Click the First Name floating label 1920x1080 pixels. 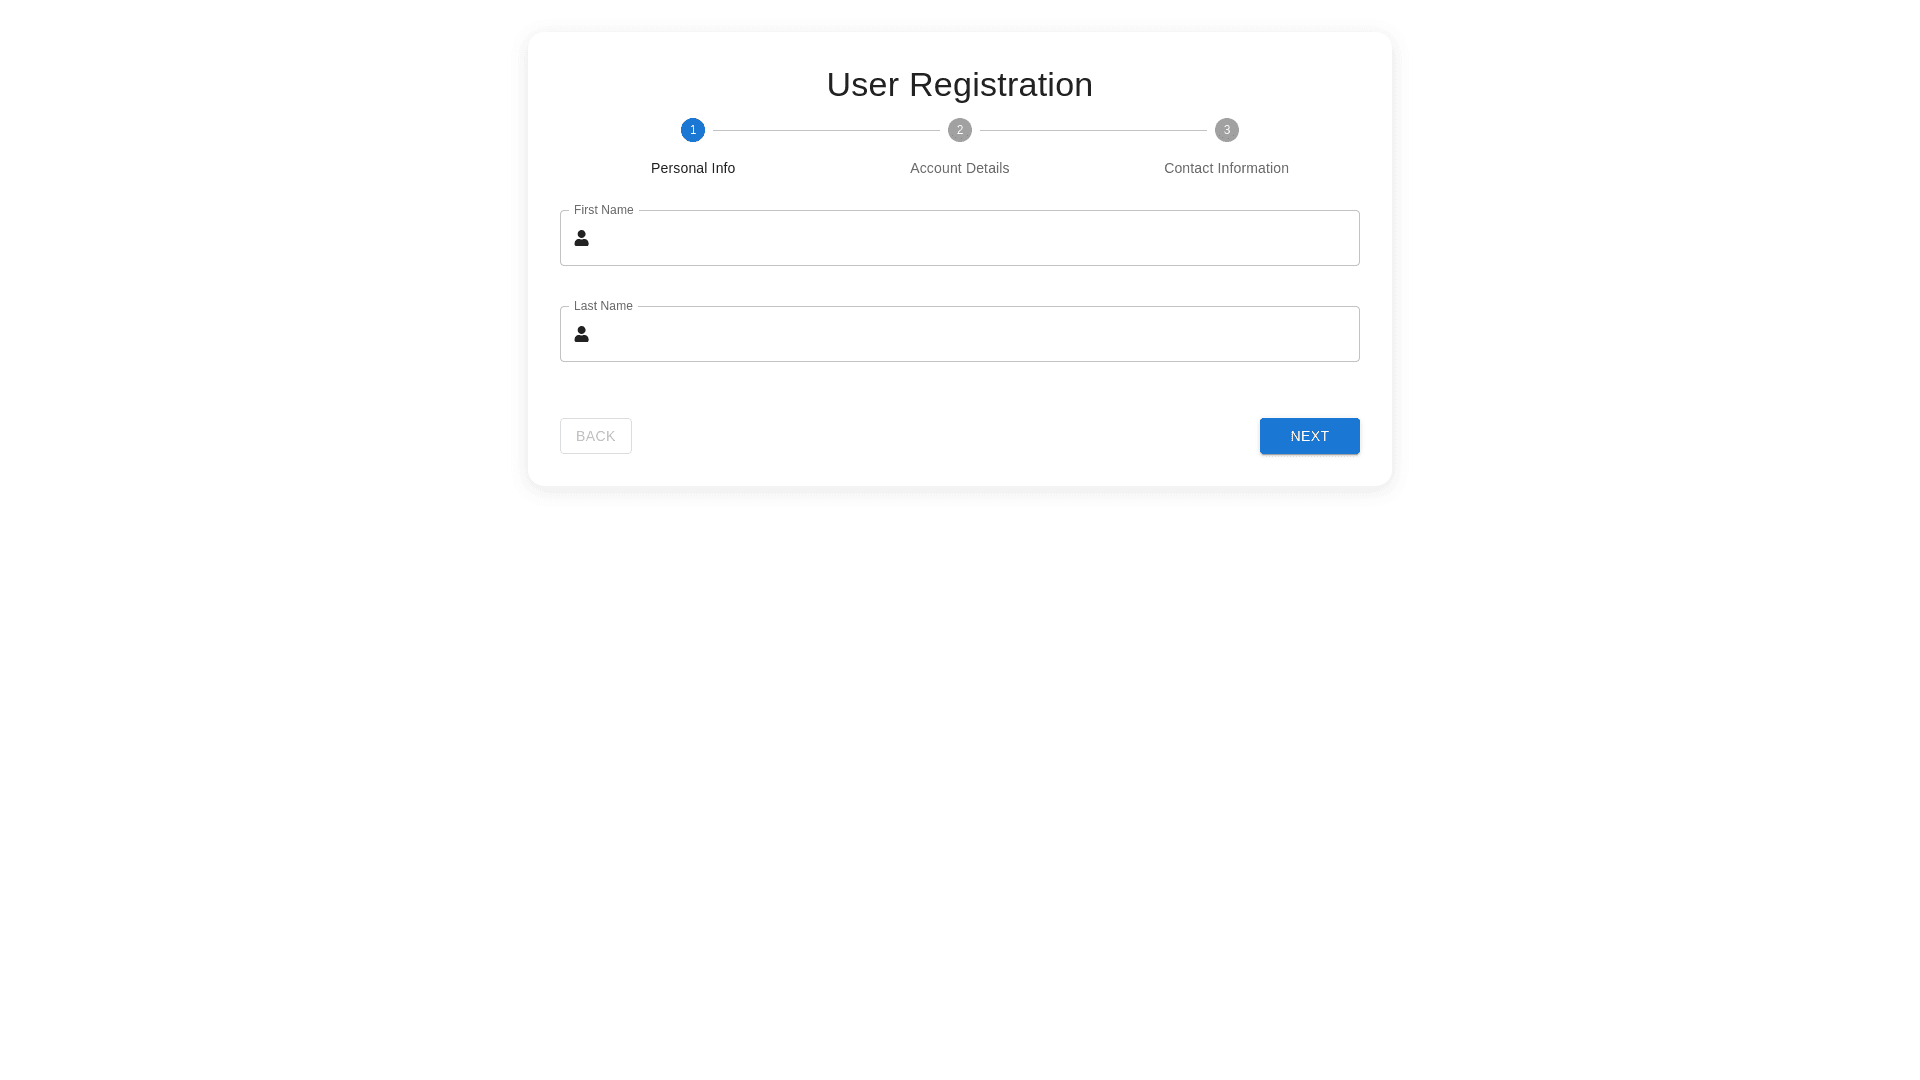pos(603,210)
